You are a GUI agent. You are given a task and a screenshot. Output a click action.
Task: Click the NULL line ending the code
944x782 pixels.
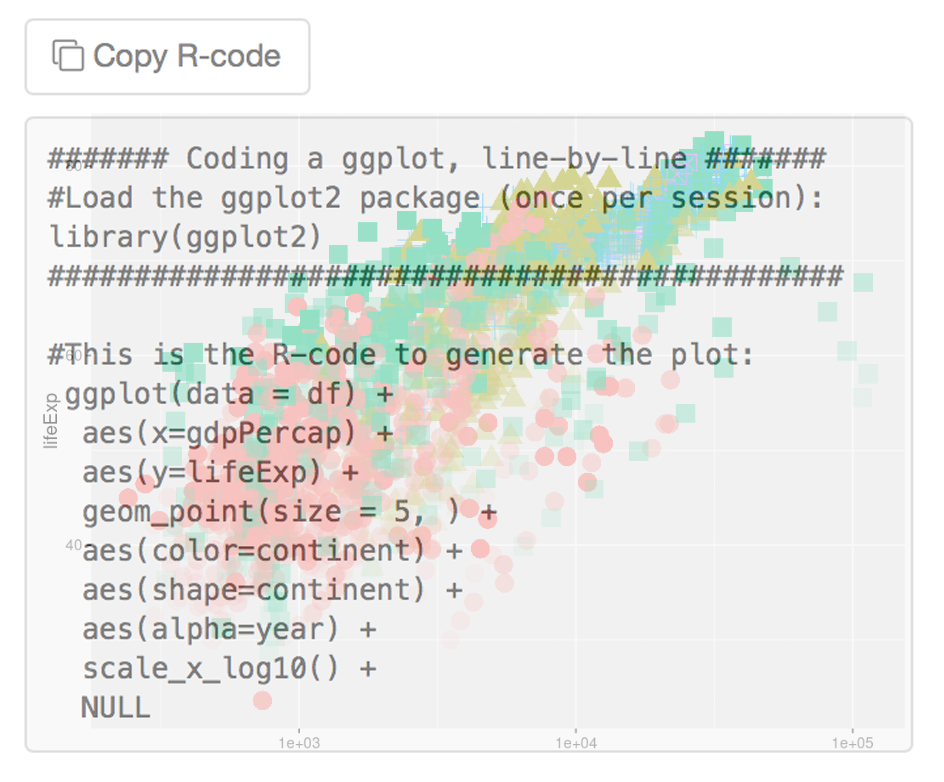click(x=116, y=708)
